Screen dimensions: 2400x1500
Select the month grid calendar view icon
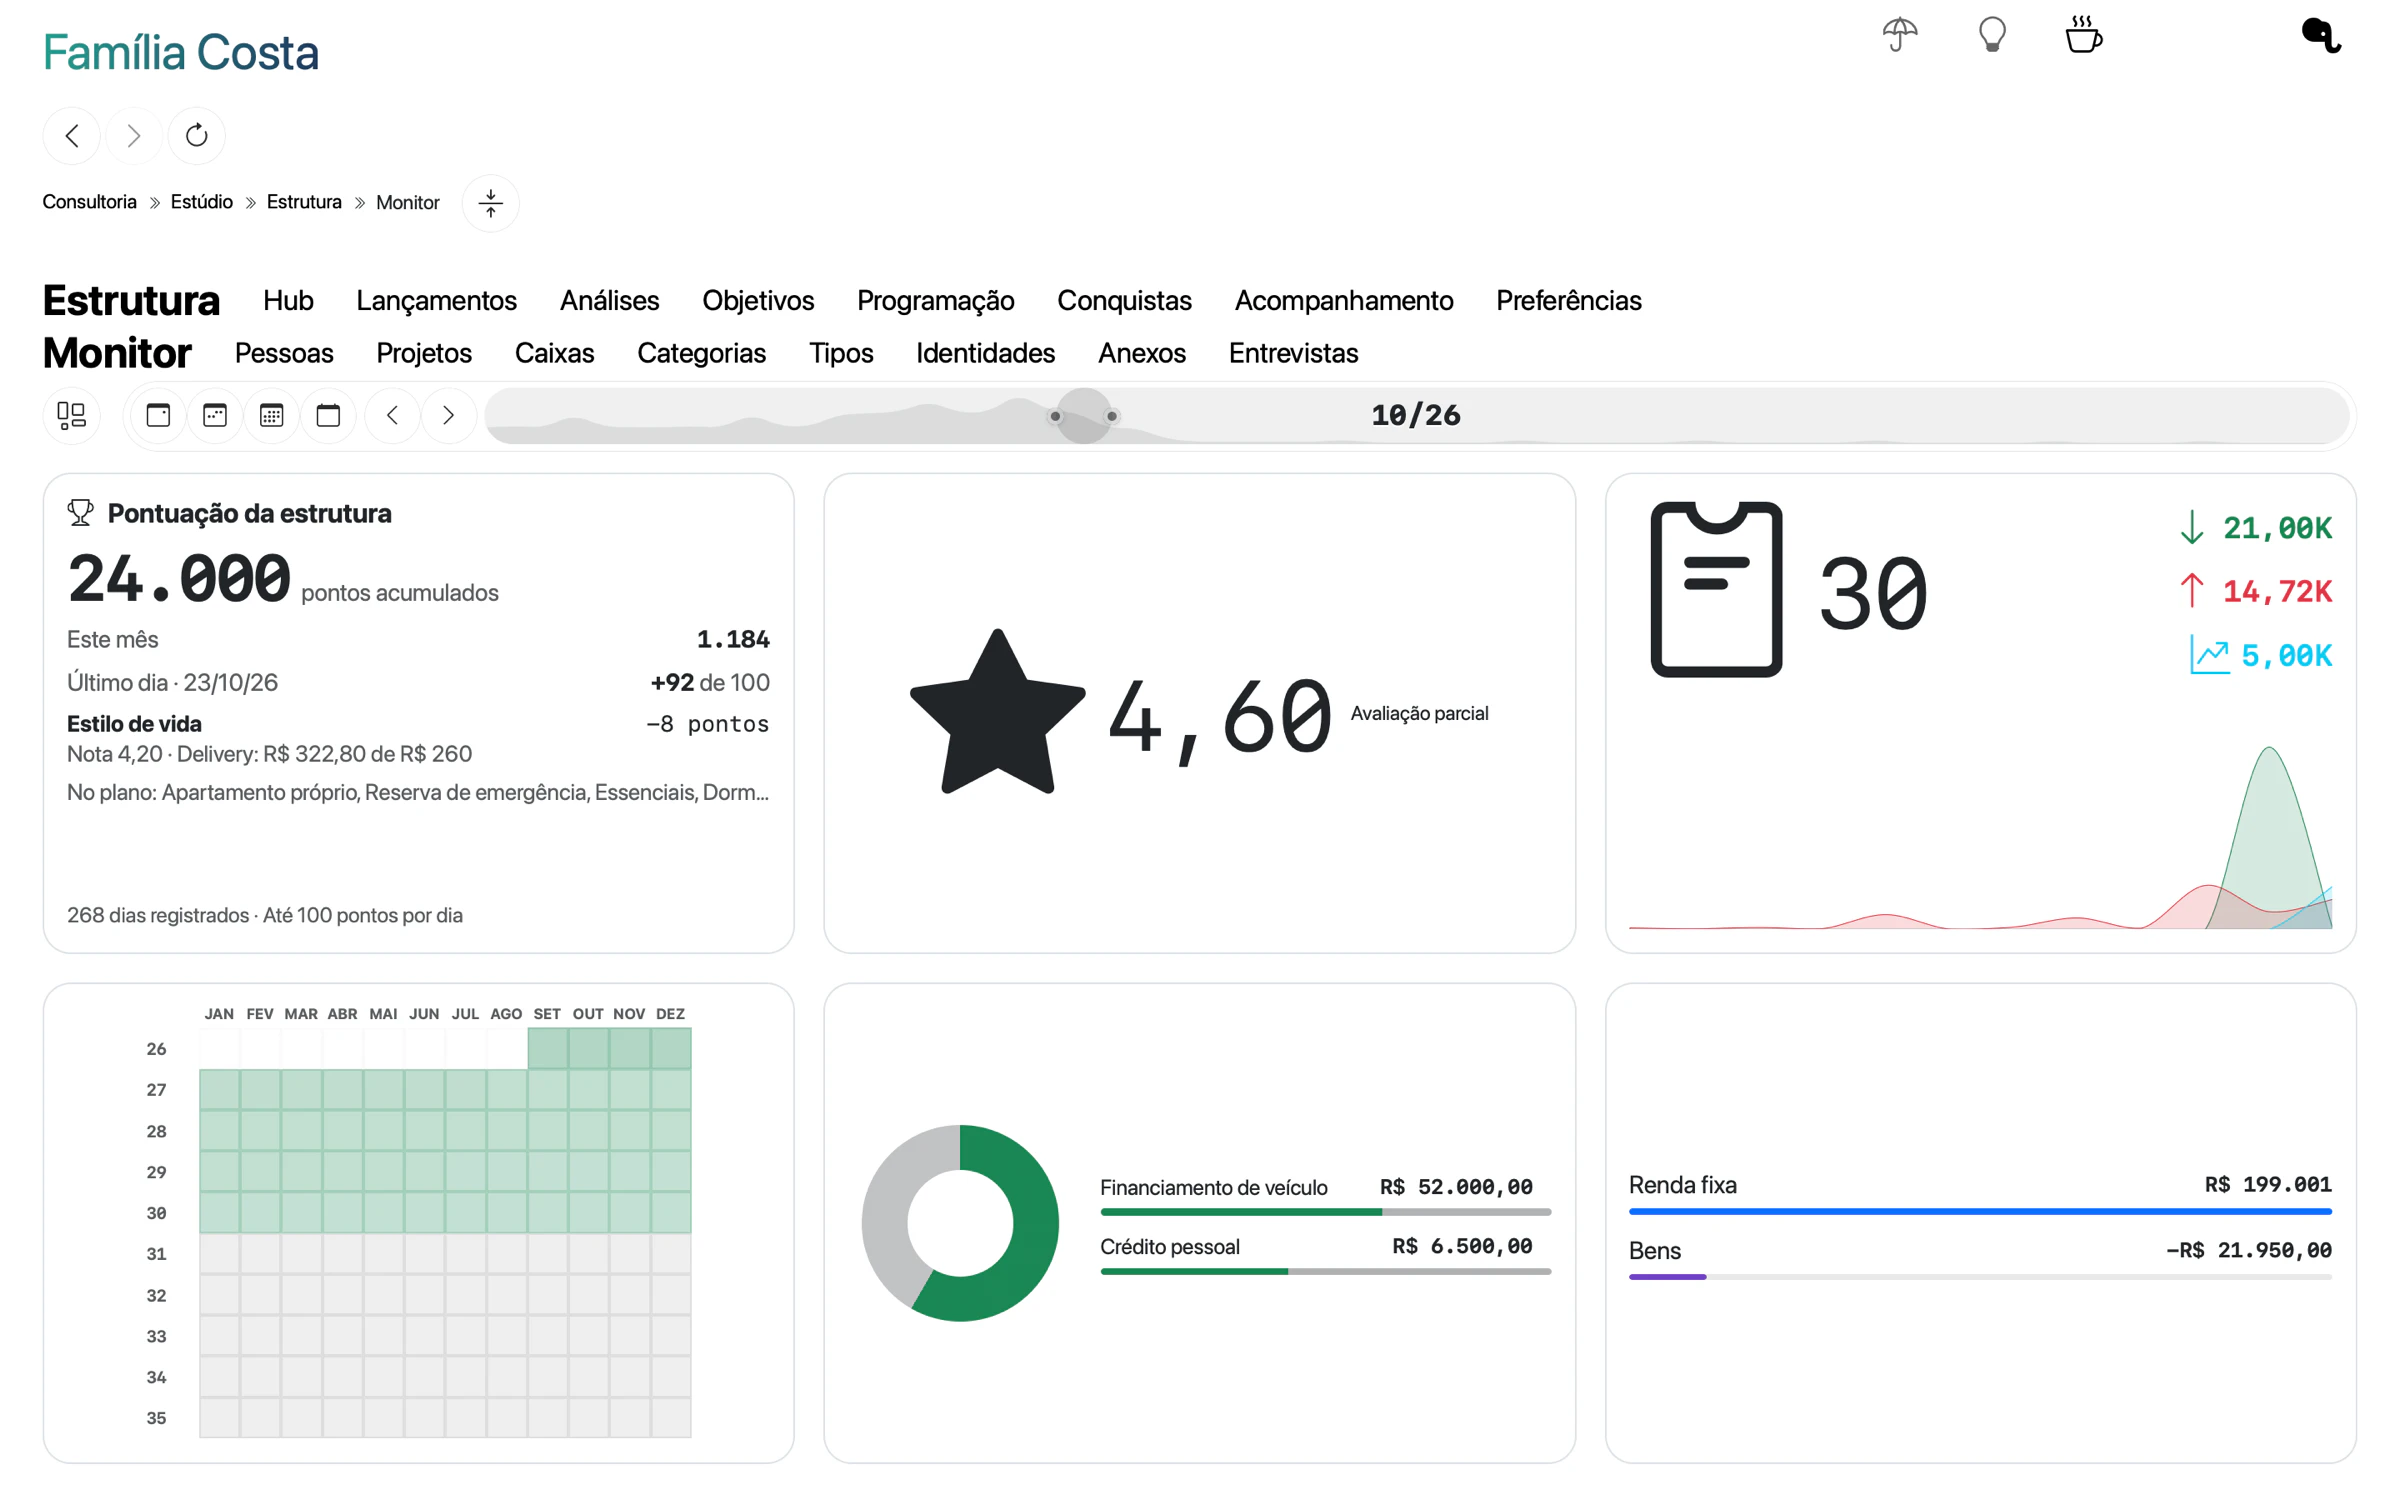(x=271, y=415)
